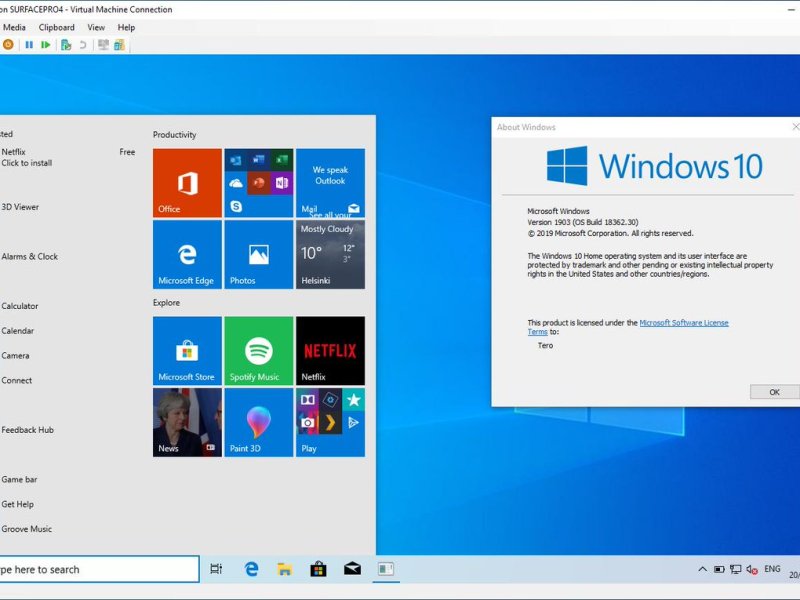Screen dimensions: 800x600
Task: Open the Office apps folder tile
Action: [x=259, y=183]
